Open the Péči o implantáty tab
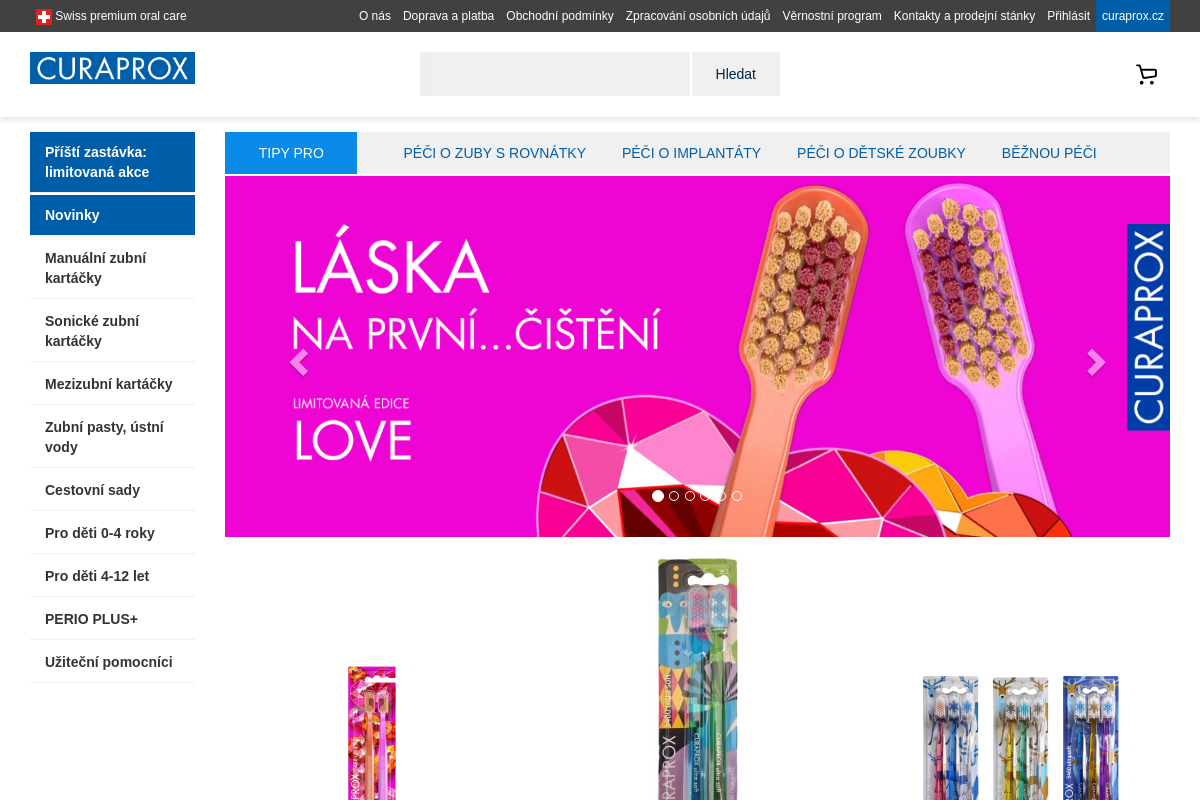 point(691,153)
